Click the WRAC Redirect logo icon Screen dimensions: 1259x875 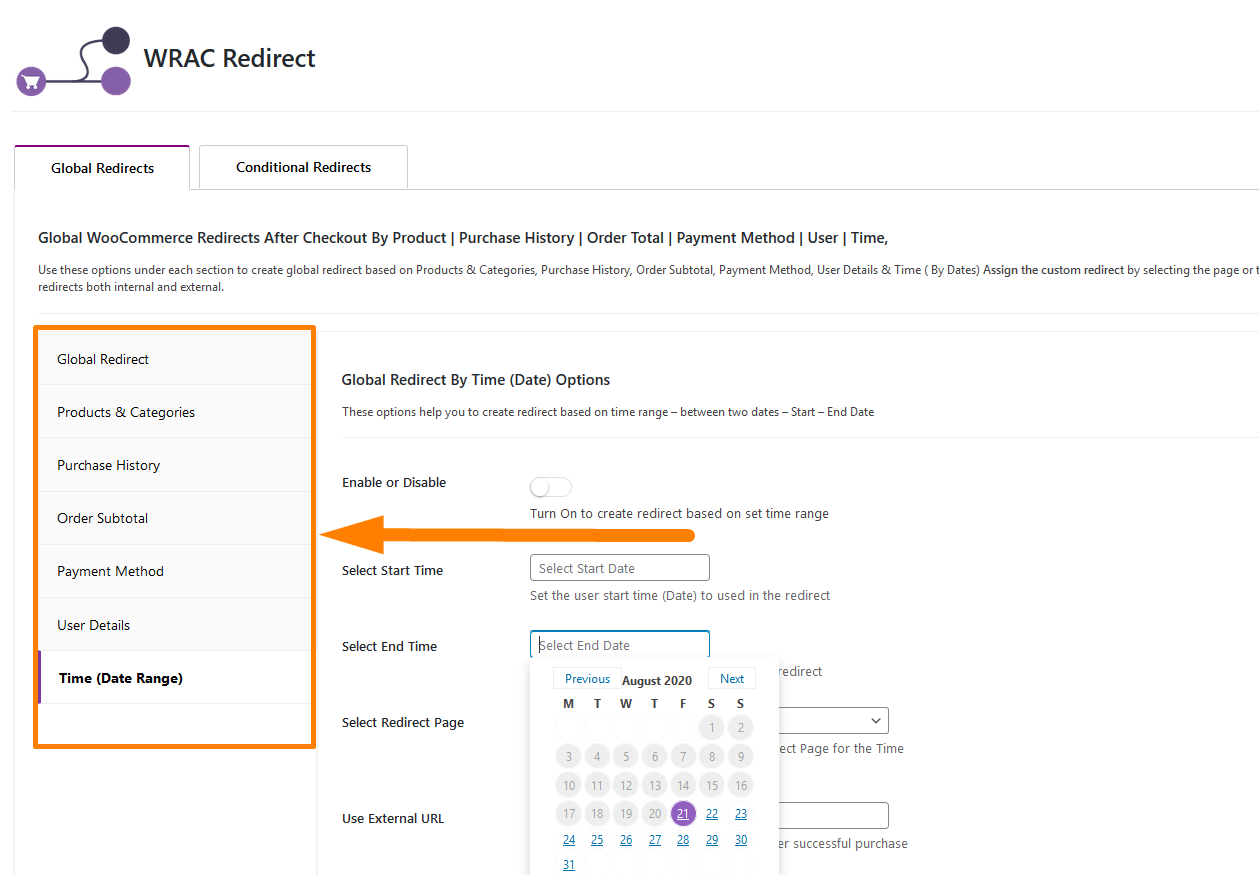[74, 62]
